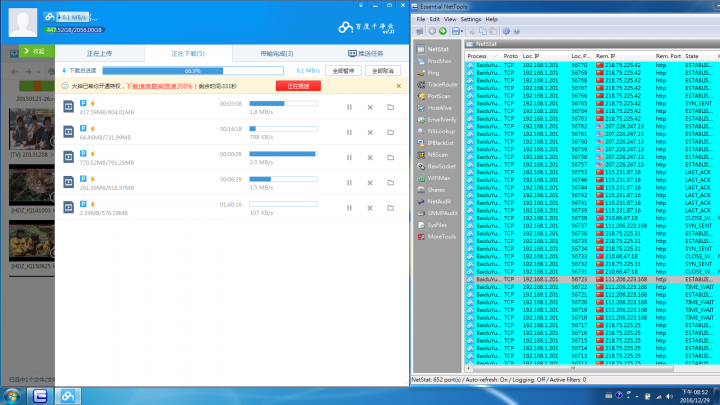The height and width of the screenshot is (405, 720).
Task: Open the EmailVerify tool
Action: (x=437, y=119)
